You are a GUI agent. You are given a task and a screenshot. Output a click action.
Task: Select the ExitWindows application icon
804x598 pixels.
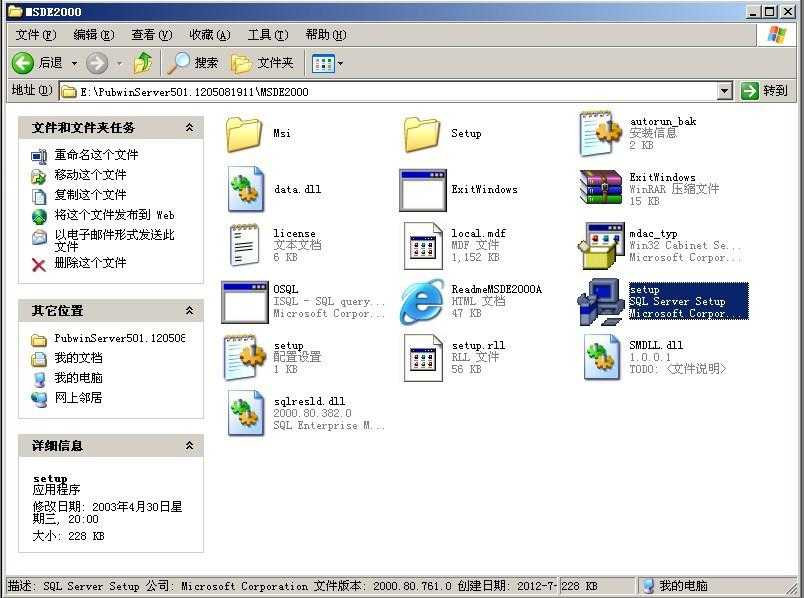click(x=423, y=190)
